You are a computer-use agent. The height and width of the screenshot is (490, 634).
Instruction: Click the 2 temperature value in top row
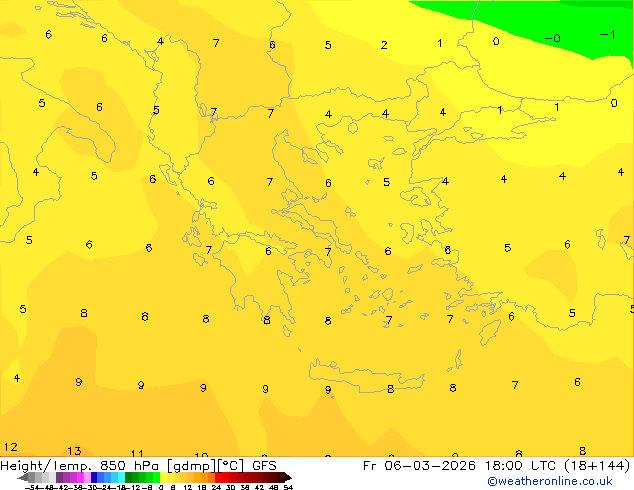[384, 45]
